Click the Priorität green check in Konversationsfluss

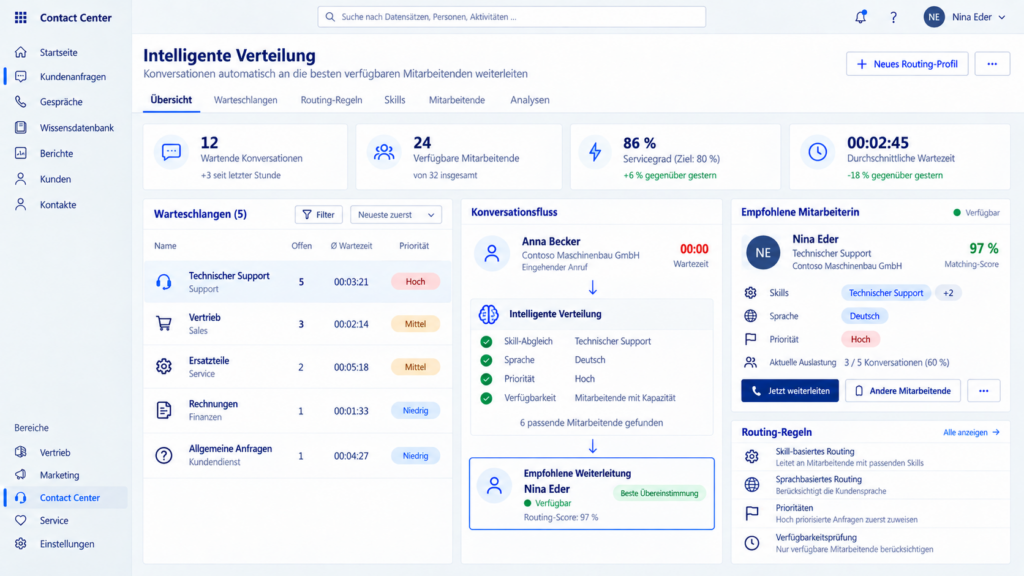(x=487, y=379)
